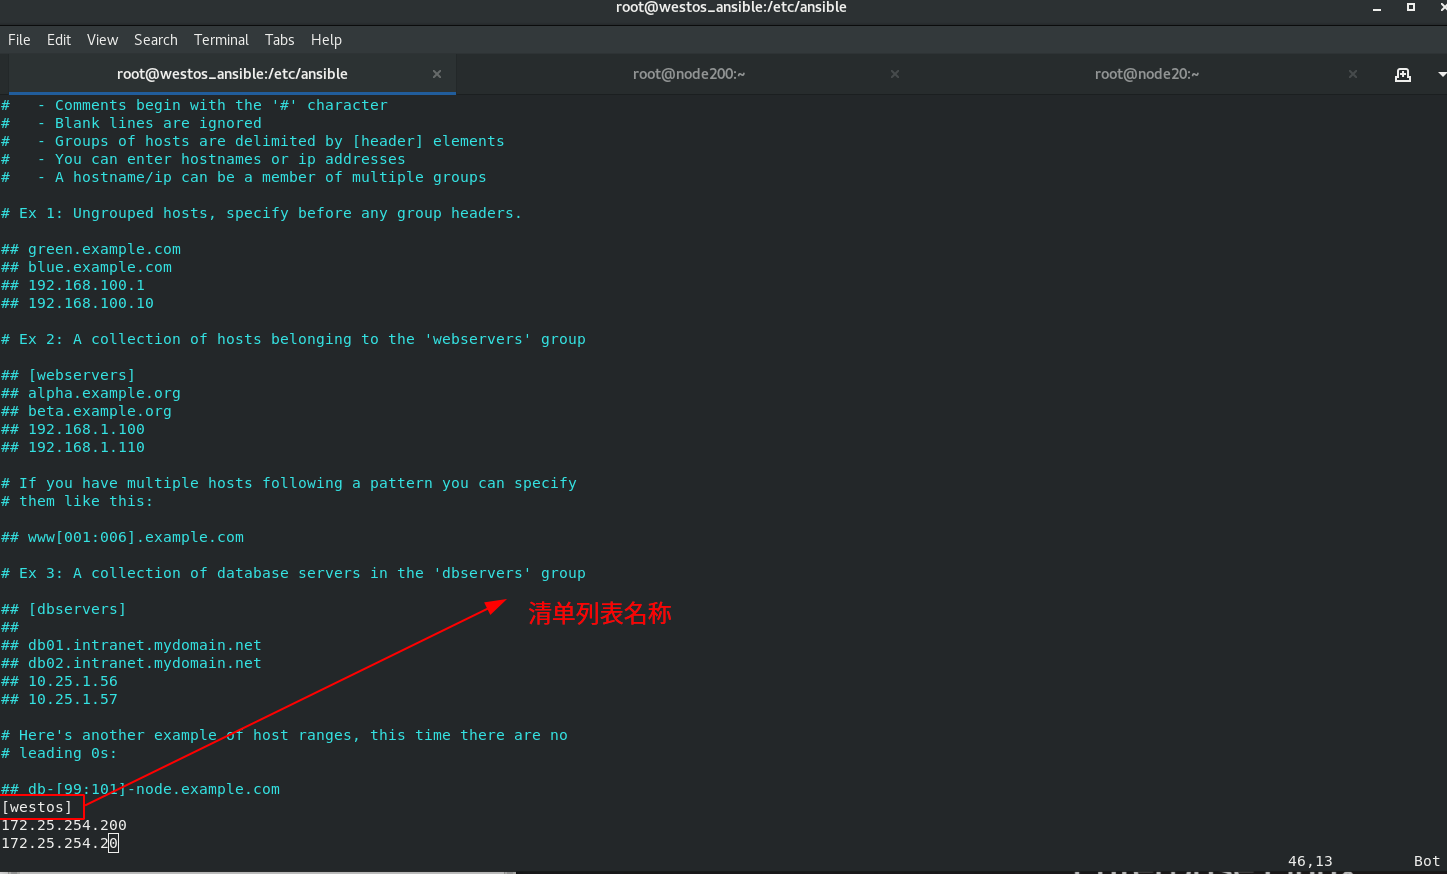Open the Terminal menu

[x=221, y=40]
